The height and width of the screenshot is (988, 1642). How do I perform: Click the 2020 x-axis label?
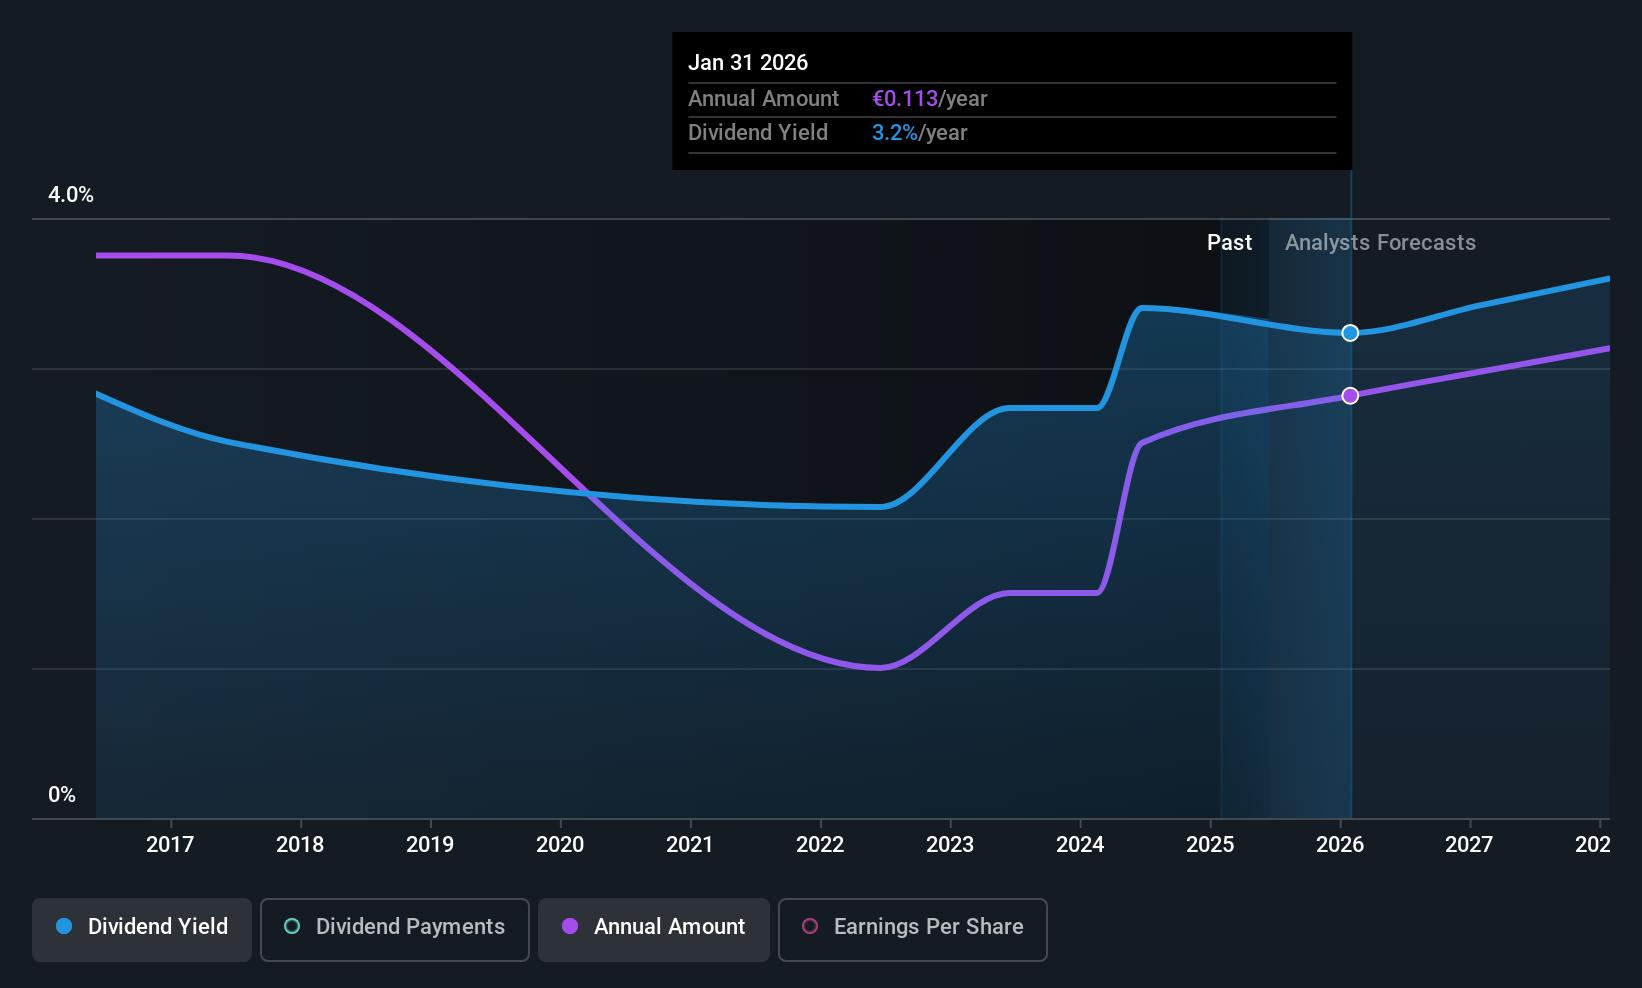(560, 845)
